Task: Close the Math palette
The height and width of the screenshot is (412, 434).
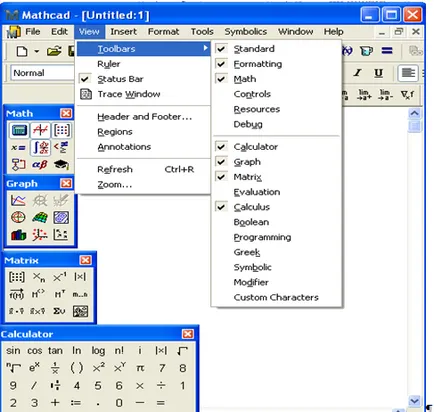Action: (66, 113)
